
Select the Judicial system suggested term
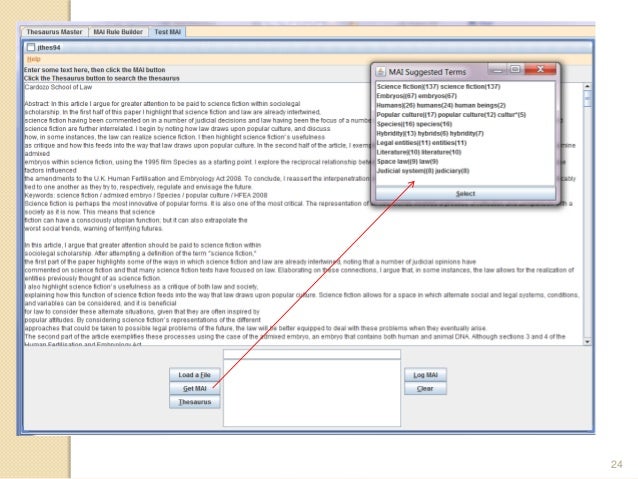click(465, 171)
